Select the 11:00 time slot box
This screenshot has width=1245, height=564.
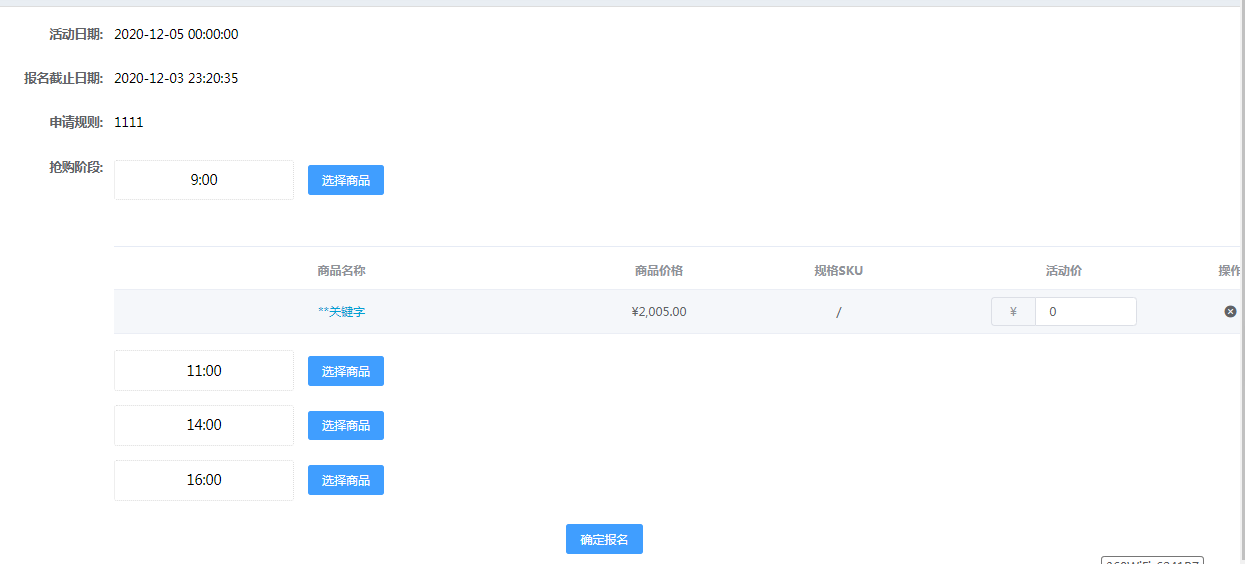[x=204, y=371]
